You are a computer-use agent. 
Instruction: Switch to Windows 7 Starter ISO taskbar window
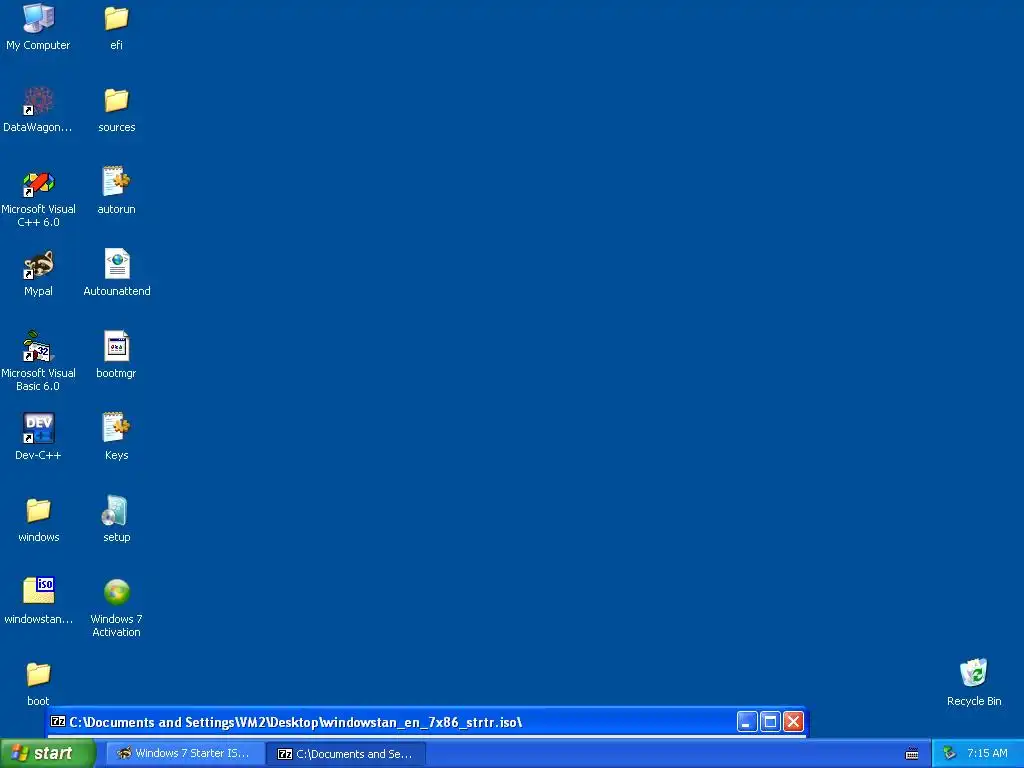185,754
